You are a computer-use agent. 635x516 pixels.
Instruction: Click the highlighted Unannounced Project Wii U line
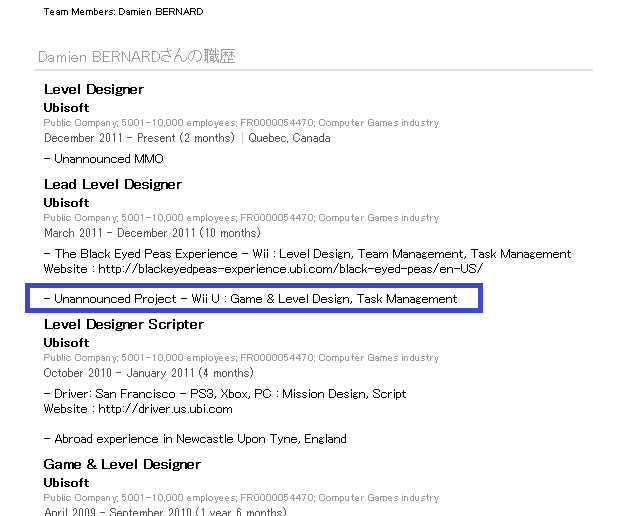[x=251, y=299]
